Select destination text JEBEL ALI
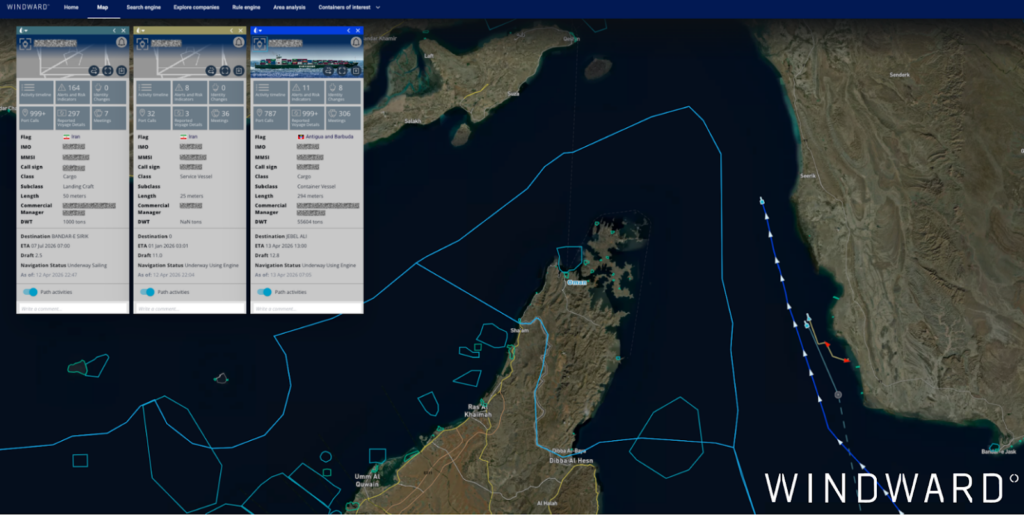Viewport: 1024px width, 515px height. tap(295, 236)
